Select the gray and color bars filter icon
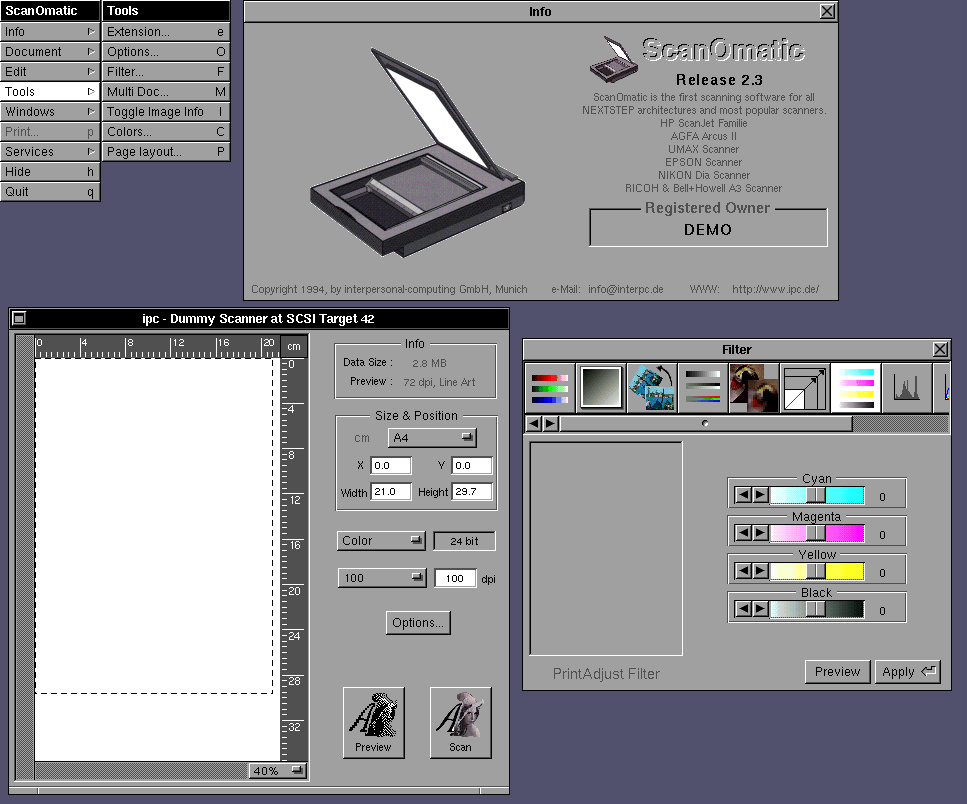 pyautogui.click(x=703, y=388)
